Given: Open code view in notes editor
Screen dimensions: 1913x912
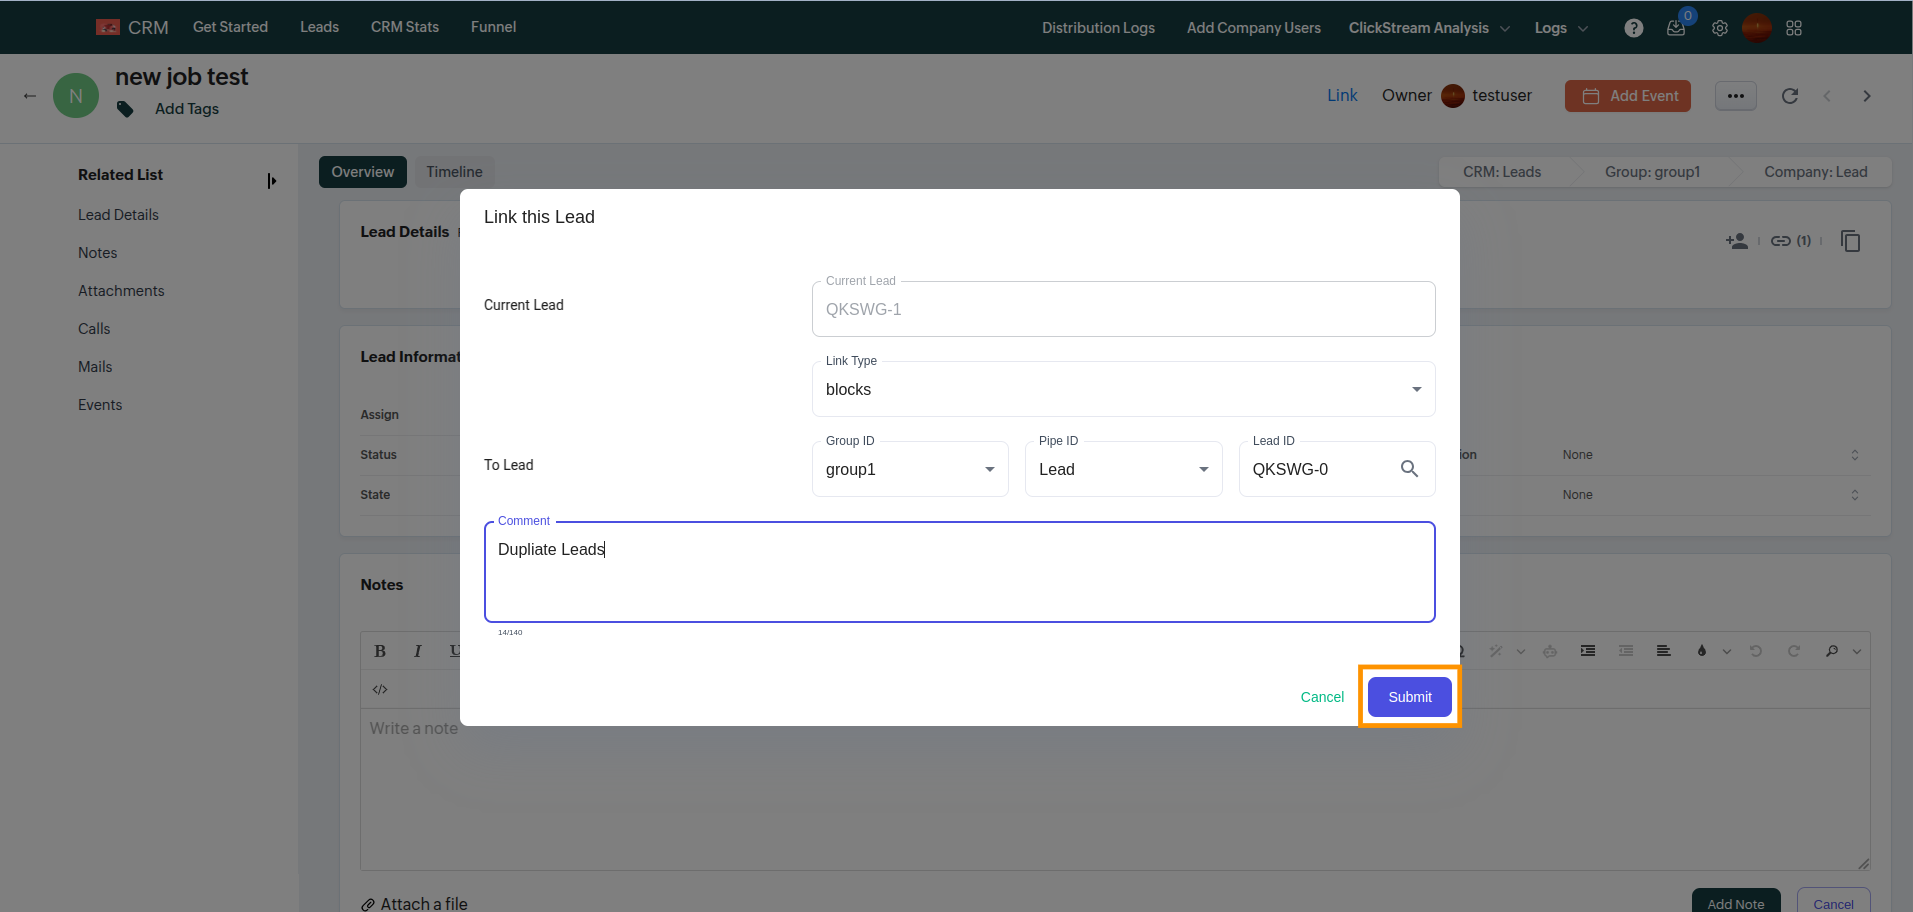Looking at the screenshot, I should (380, 689).
